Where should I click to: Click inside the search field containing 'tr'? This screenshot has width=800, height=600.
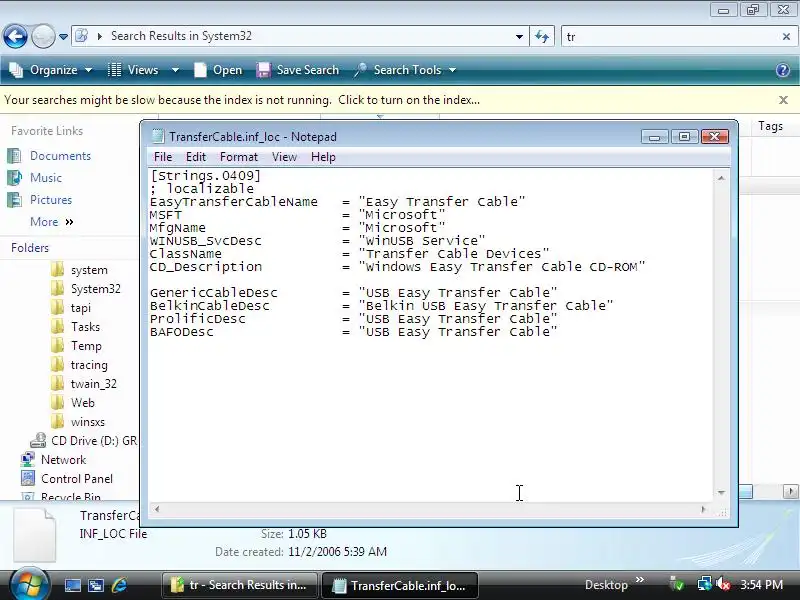[669, 37]
